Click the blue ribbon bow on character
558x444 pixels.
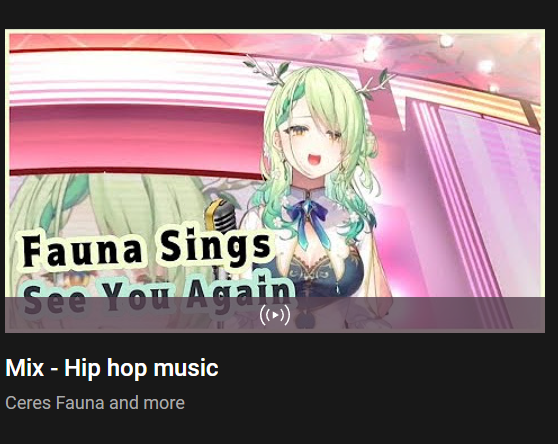[x=309, y=219]
